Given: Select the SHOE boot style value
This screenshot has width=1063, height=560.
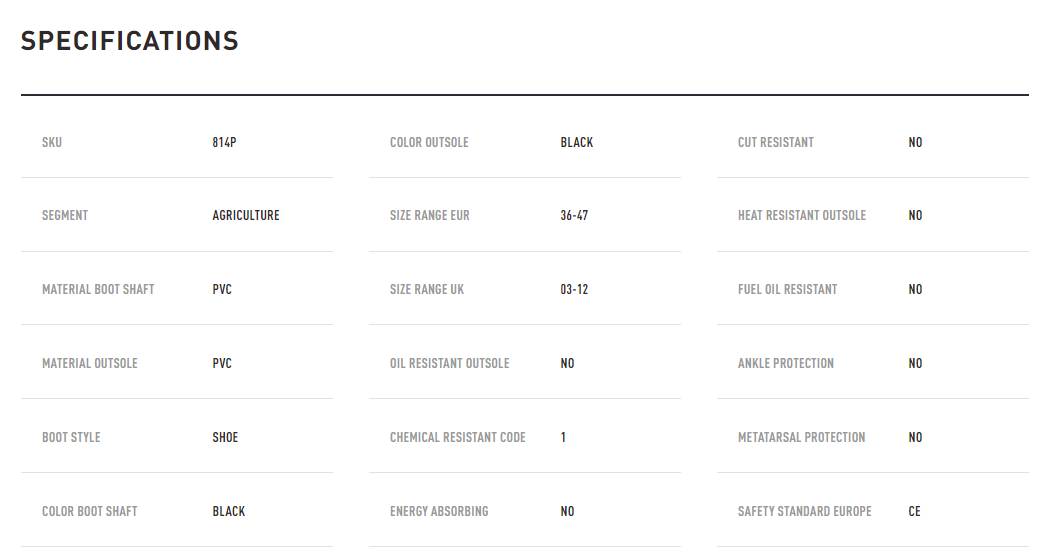Looking at the screenshot, I should point(225,437).
